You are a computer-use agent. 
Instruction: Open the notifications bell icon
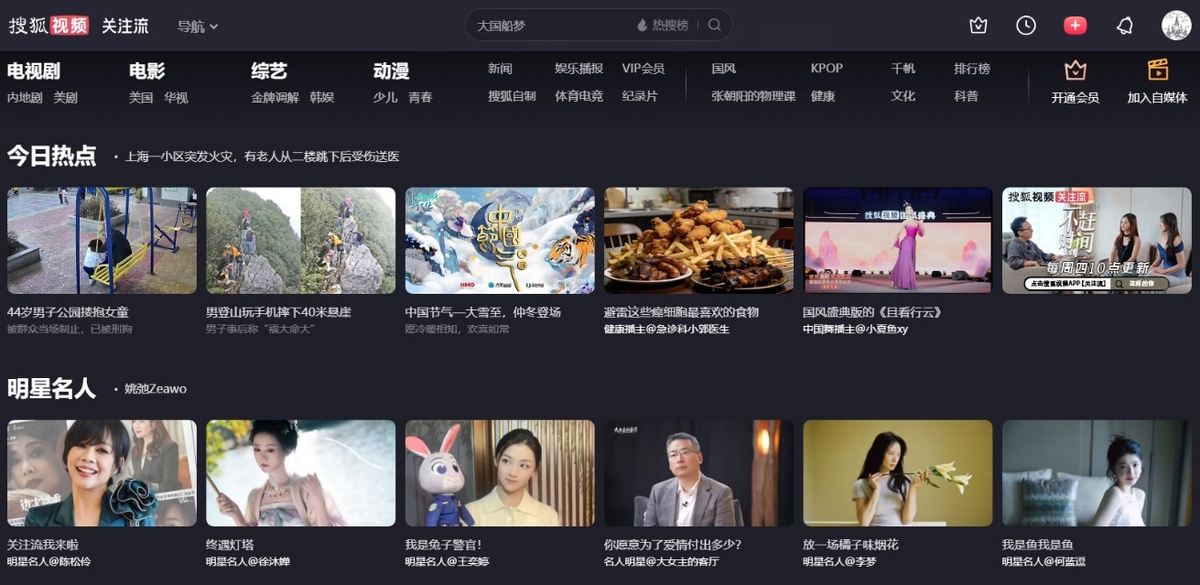[1125, 26]
